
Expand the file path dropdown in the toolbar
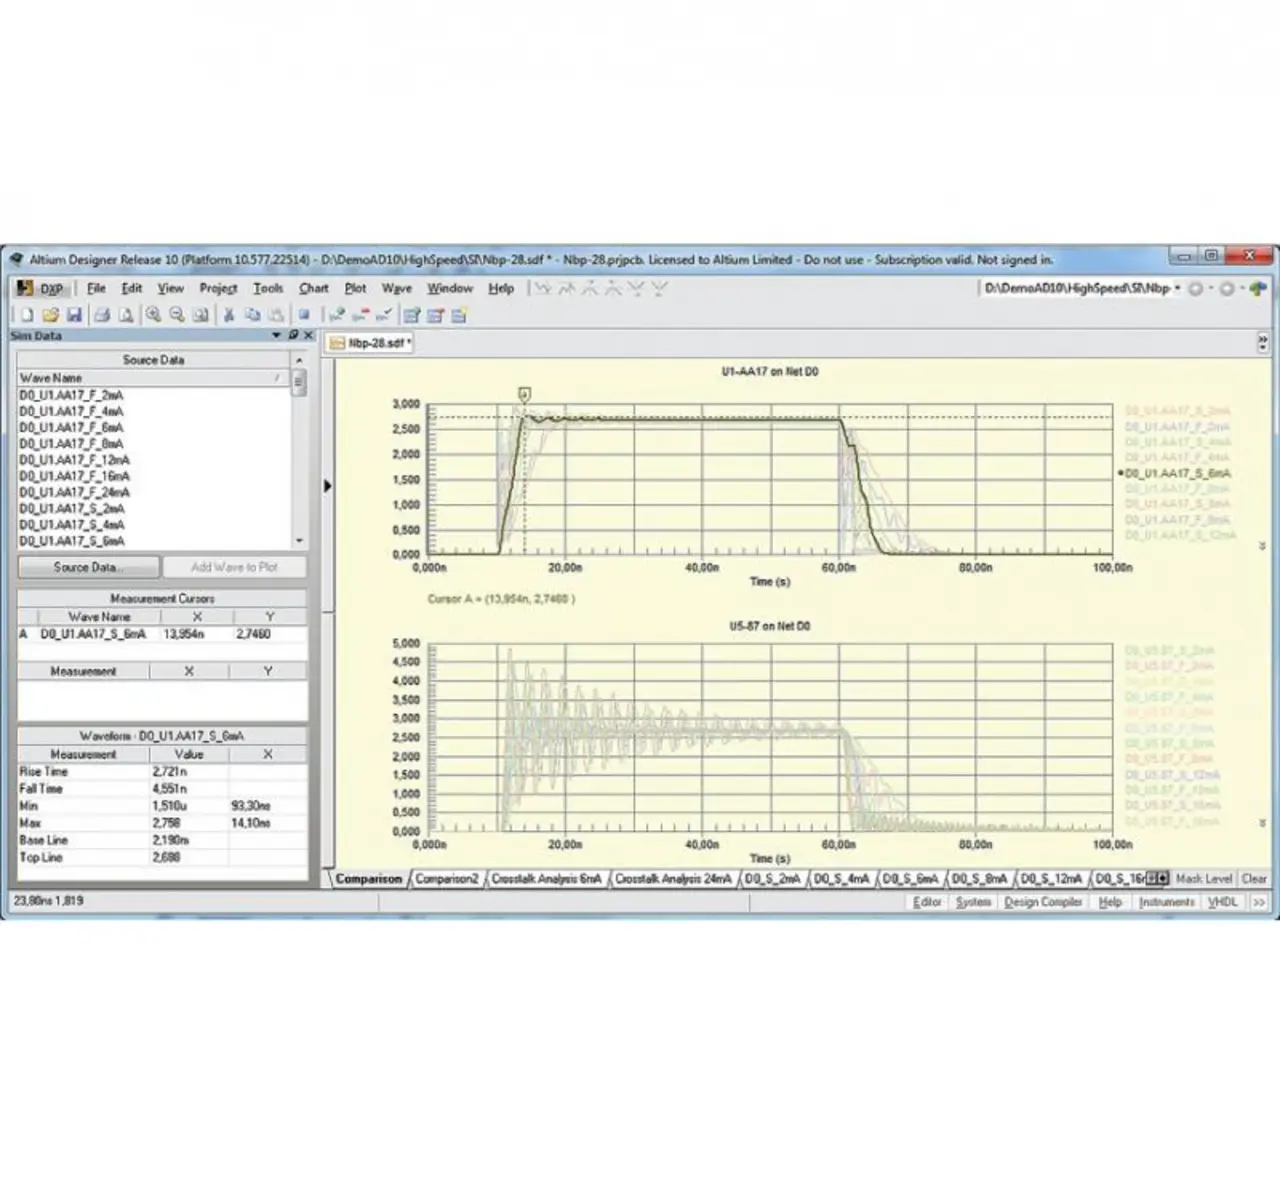click(x=1177, y=288)
